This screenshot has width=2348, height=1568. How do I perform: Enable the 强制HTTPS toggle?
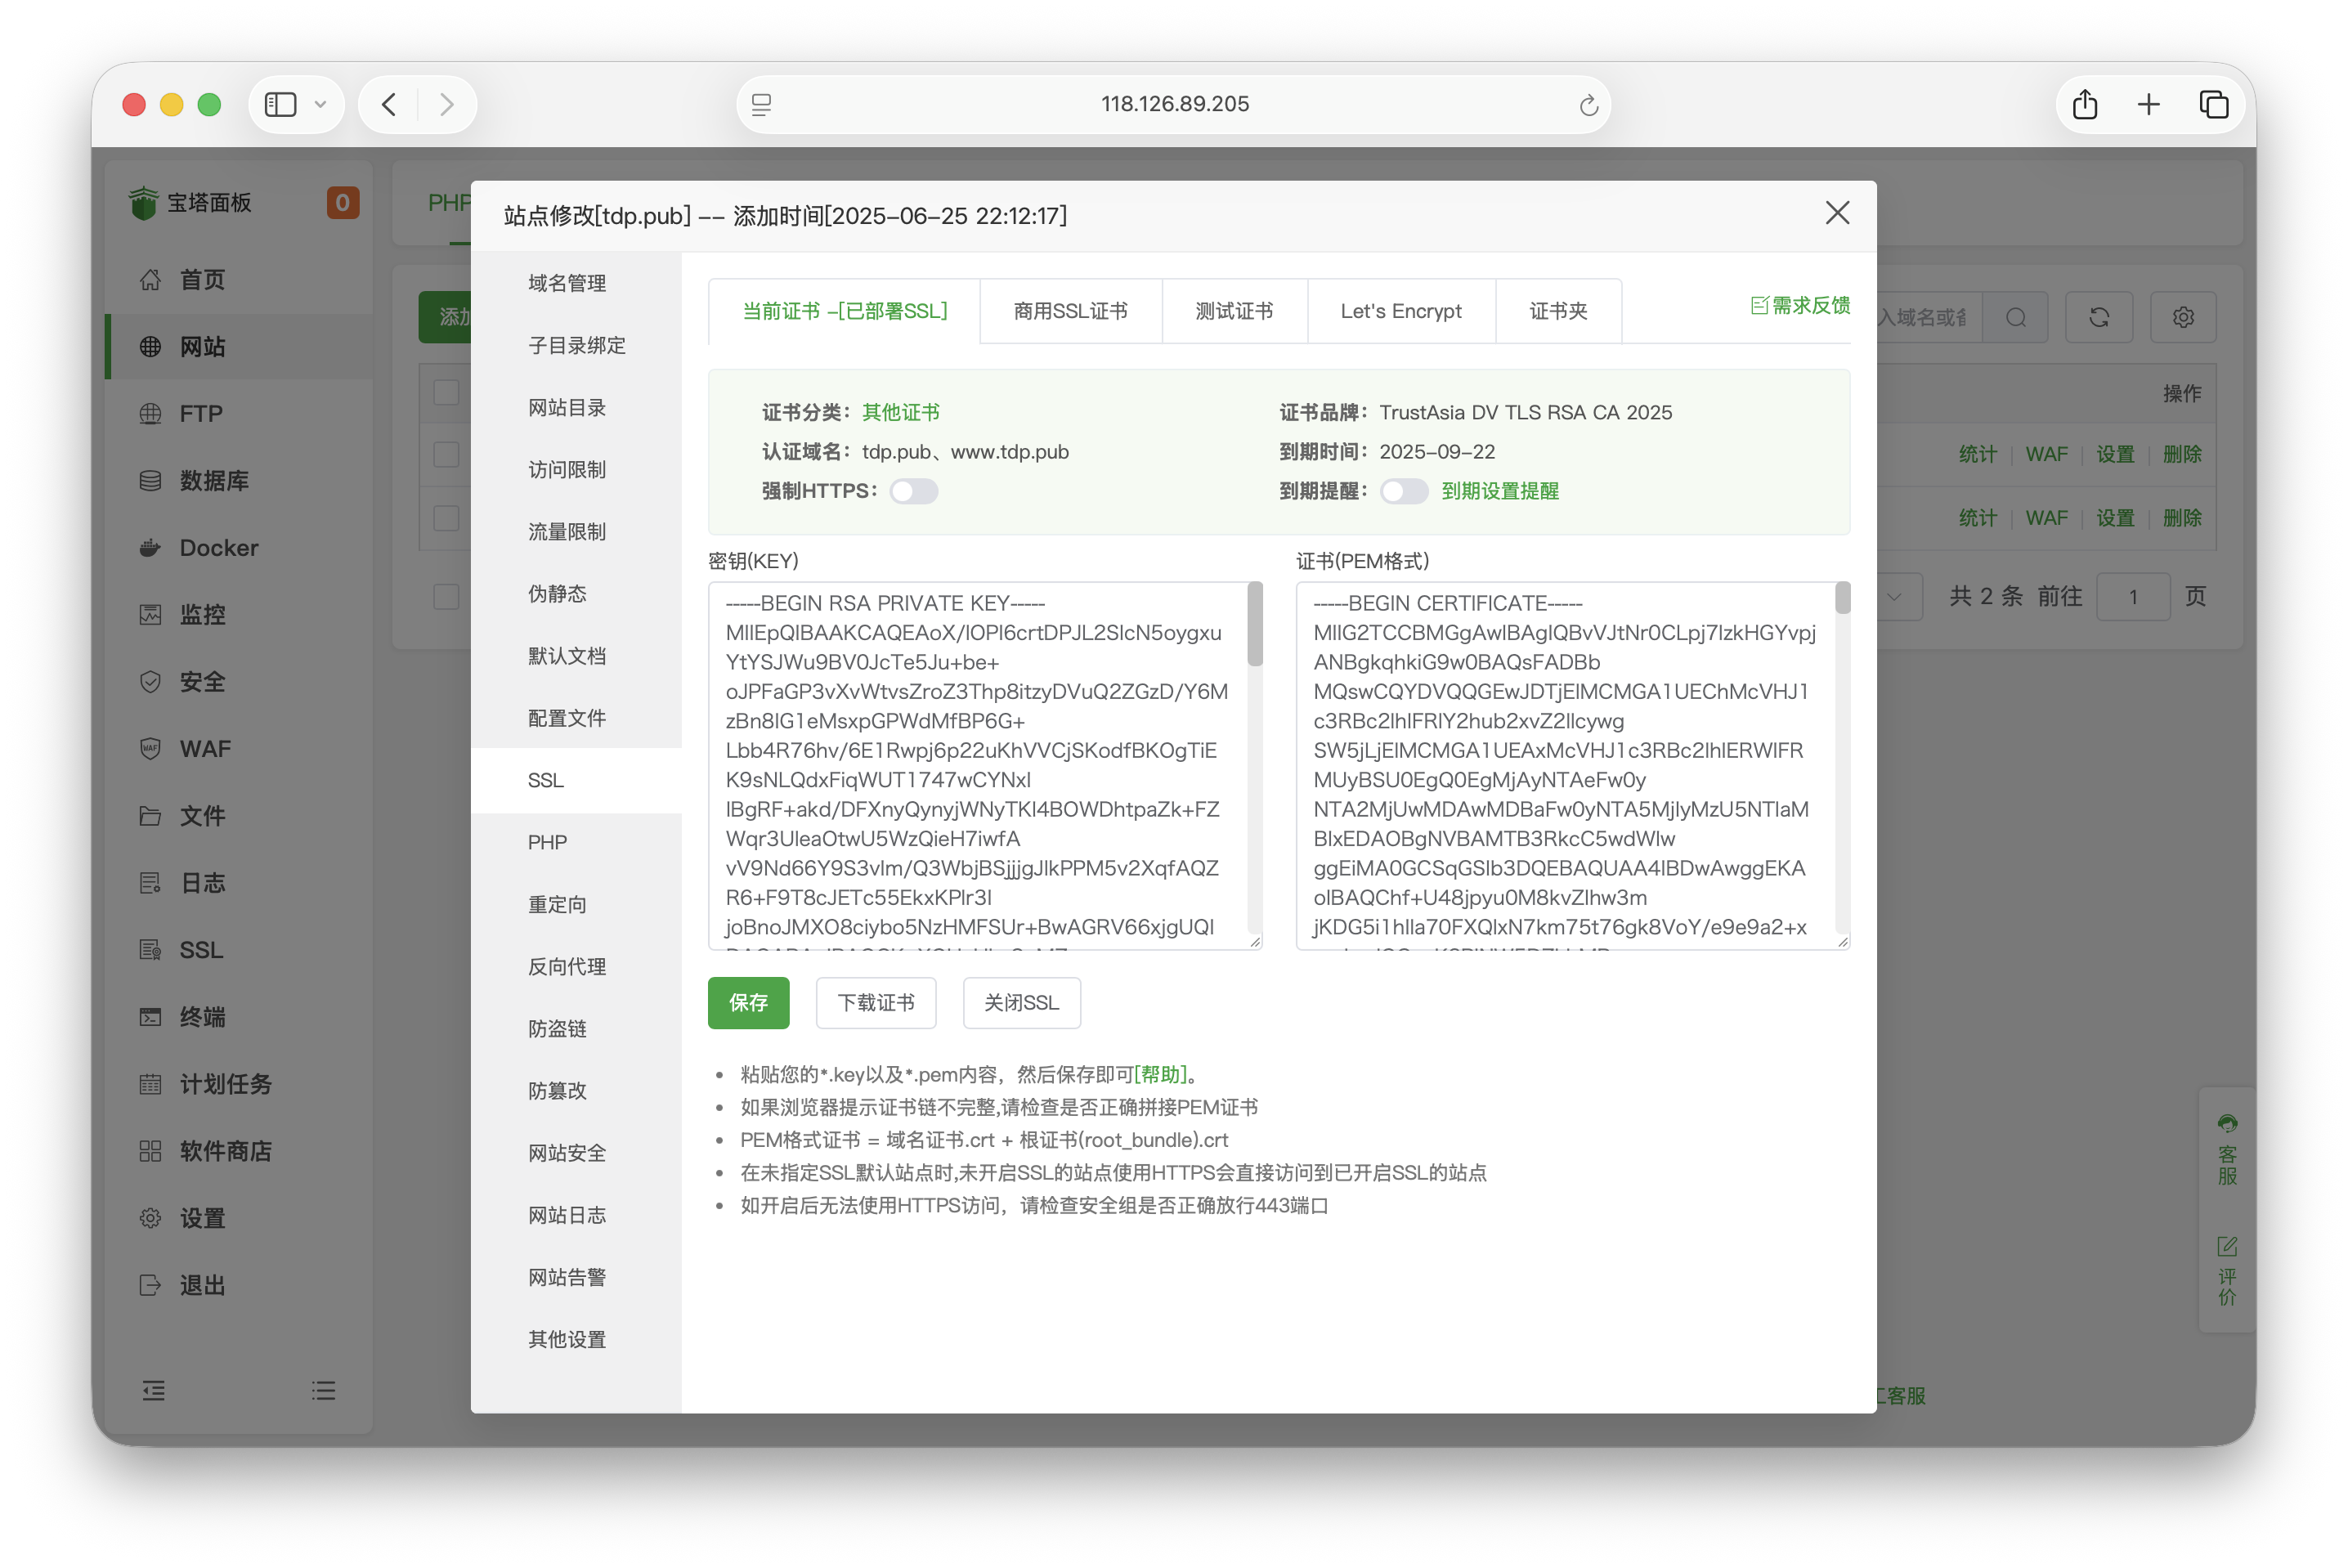point(913,491)
